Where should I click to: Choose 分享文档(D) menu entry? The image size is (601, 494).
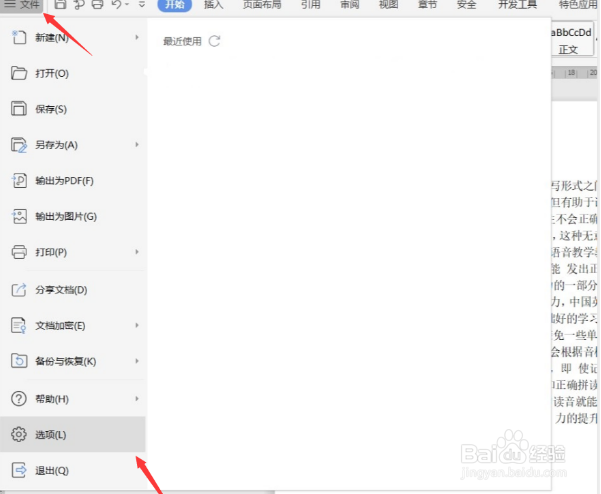click(x=73, y=290)
